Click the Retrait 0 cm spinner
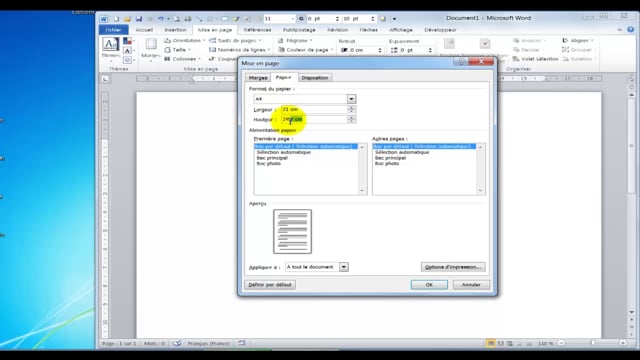Image resolution: width=640 pixels, height=360 pixels. click(x=380, y=50)
